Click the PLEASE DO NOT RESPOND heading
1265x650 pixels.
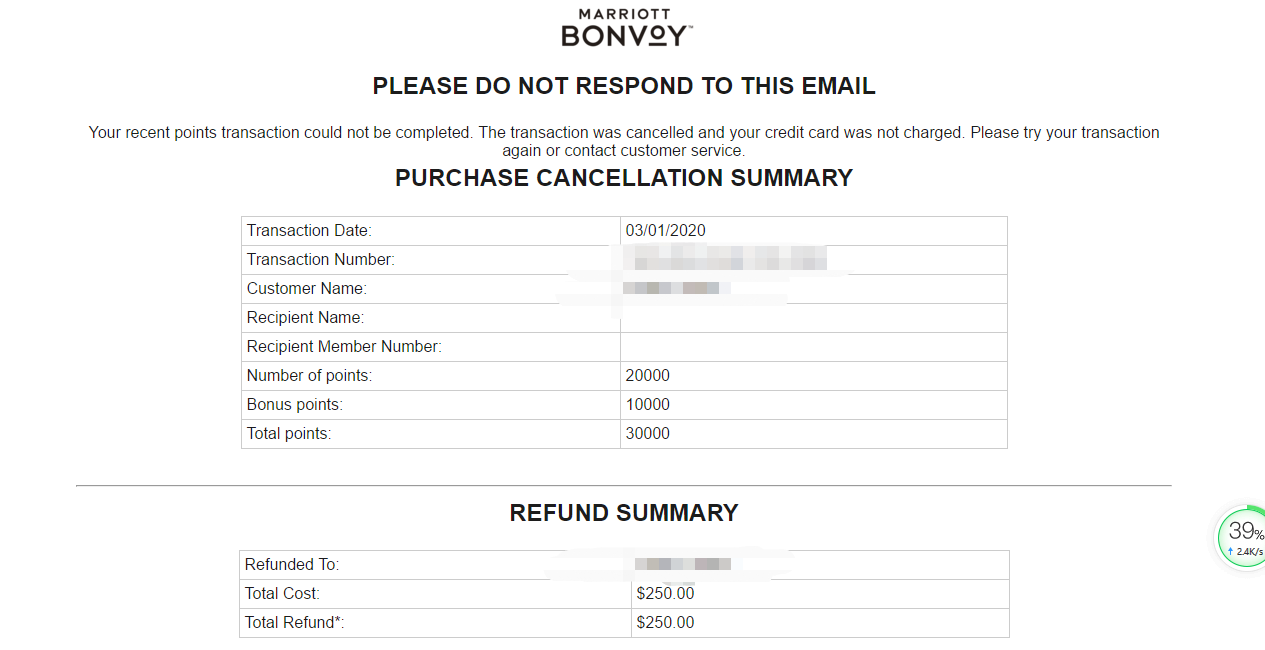click(x=624, y=86)
